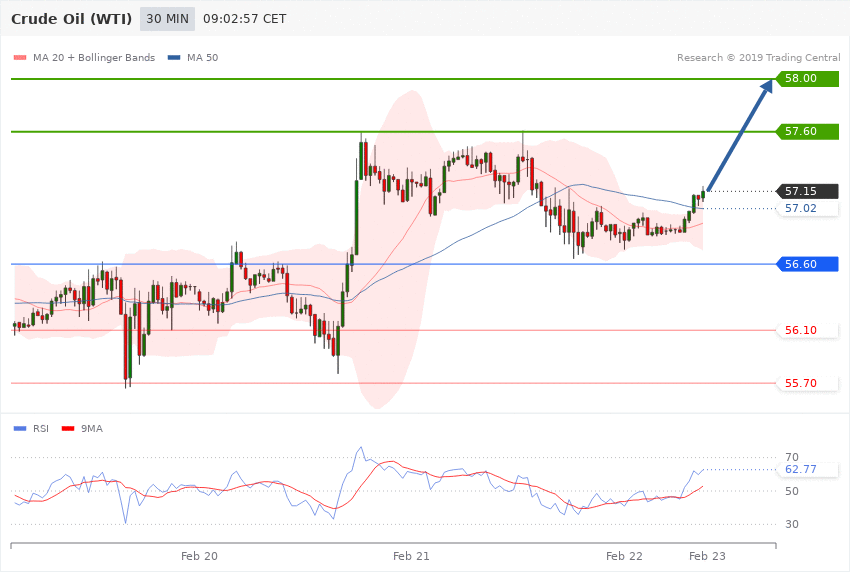This screenshot has height=576, width=850.
Task: Click the 57.60 green resistance label
Action: (808, 131)
